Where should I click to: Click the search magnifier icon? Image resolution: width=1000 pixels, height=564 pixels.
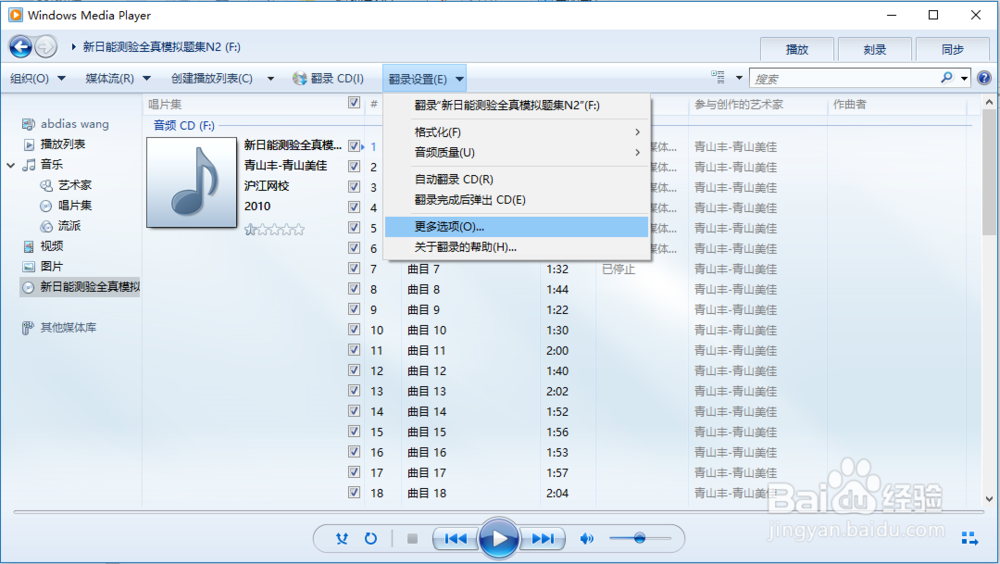point(946,78)
